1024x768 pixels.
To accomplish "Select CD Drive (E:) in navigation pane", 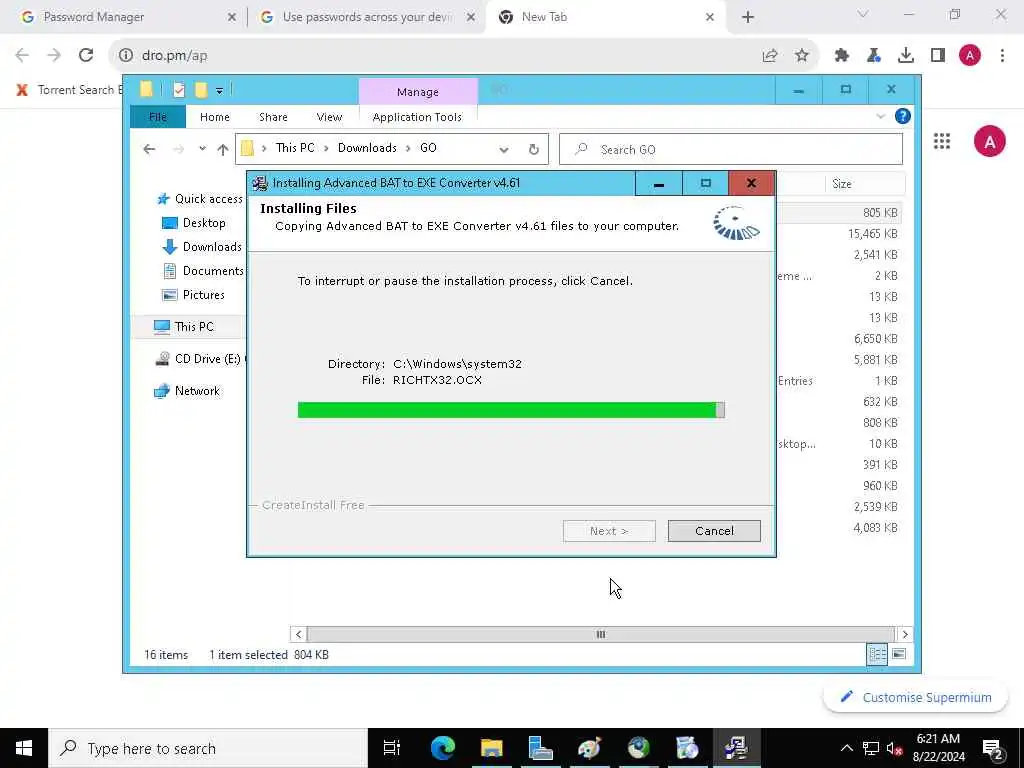I will tap(199, 359).
